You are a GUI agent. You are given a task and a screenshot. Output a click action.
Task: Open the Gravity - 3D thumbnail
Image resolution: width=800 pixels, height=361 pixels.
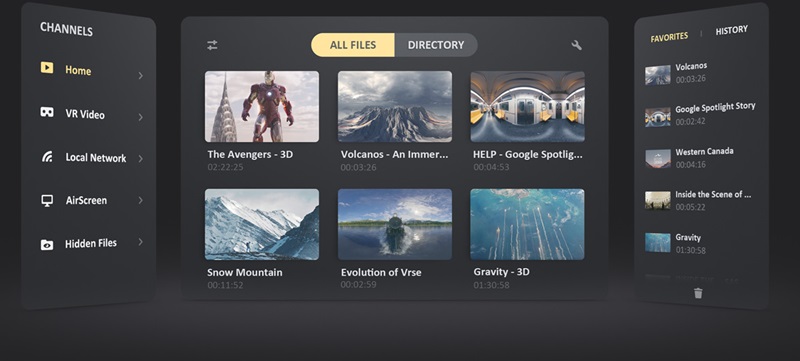point(528,224)
